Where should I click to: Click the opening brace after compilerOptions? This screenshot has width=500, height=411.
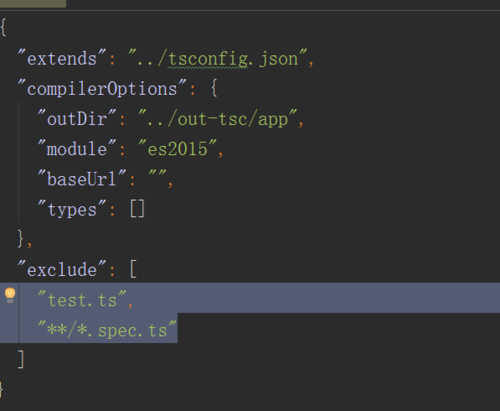(214, 88)
